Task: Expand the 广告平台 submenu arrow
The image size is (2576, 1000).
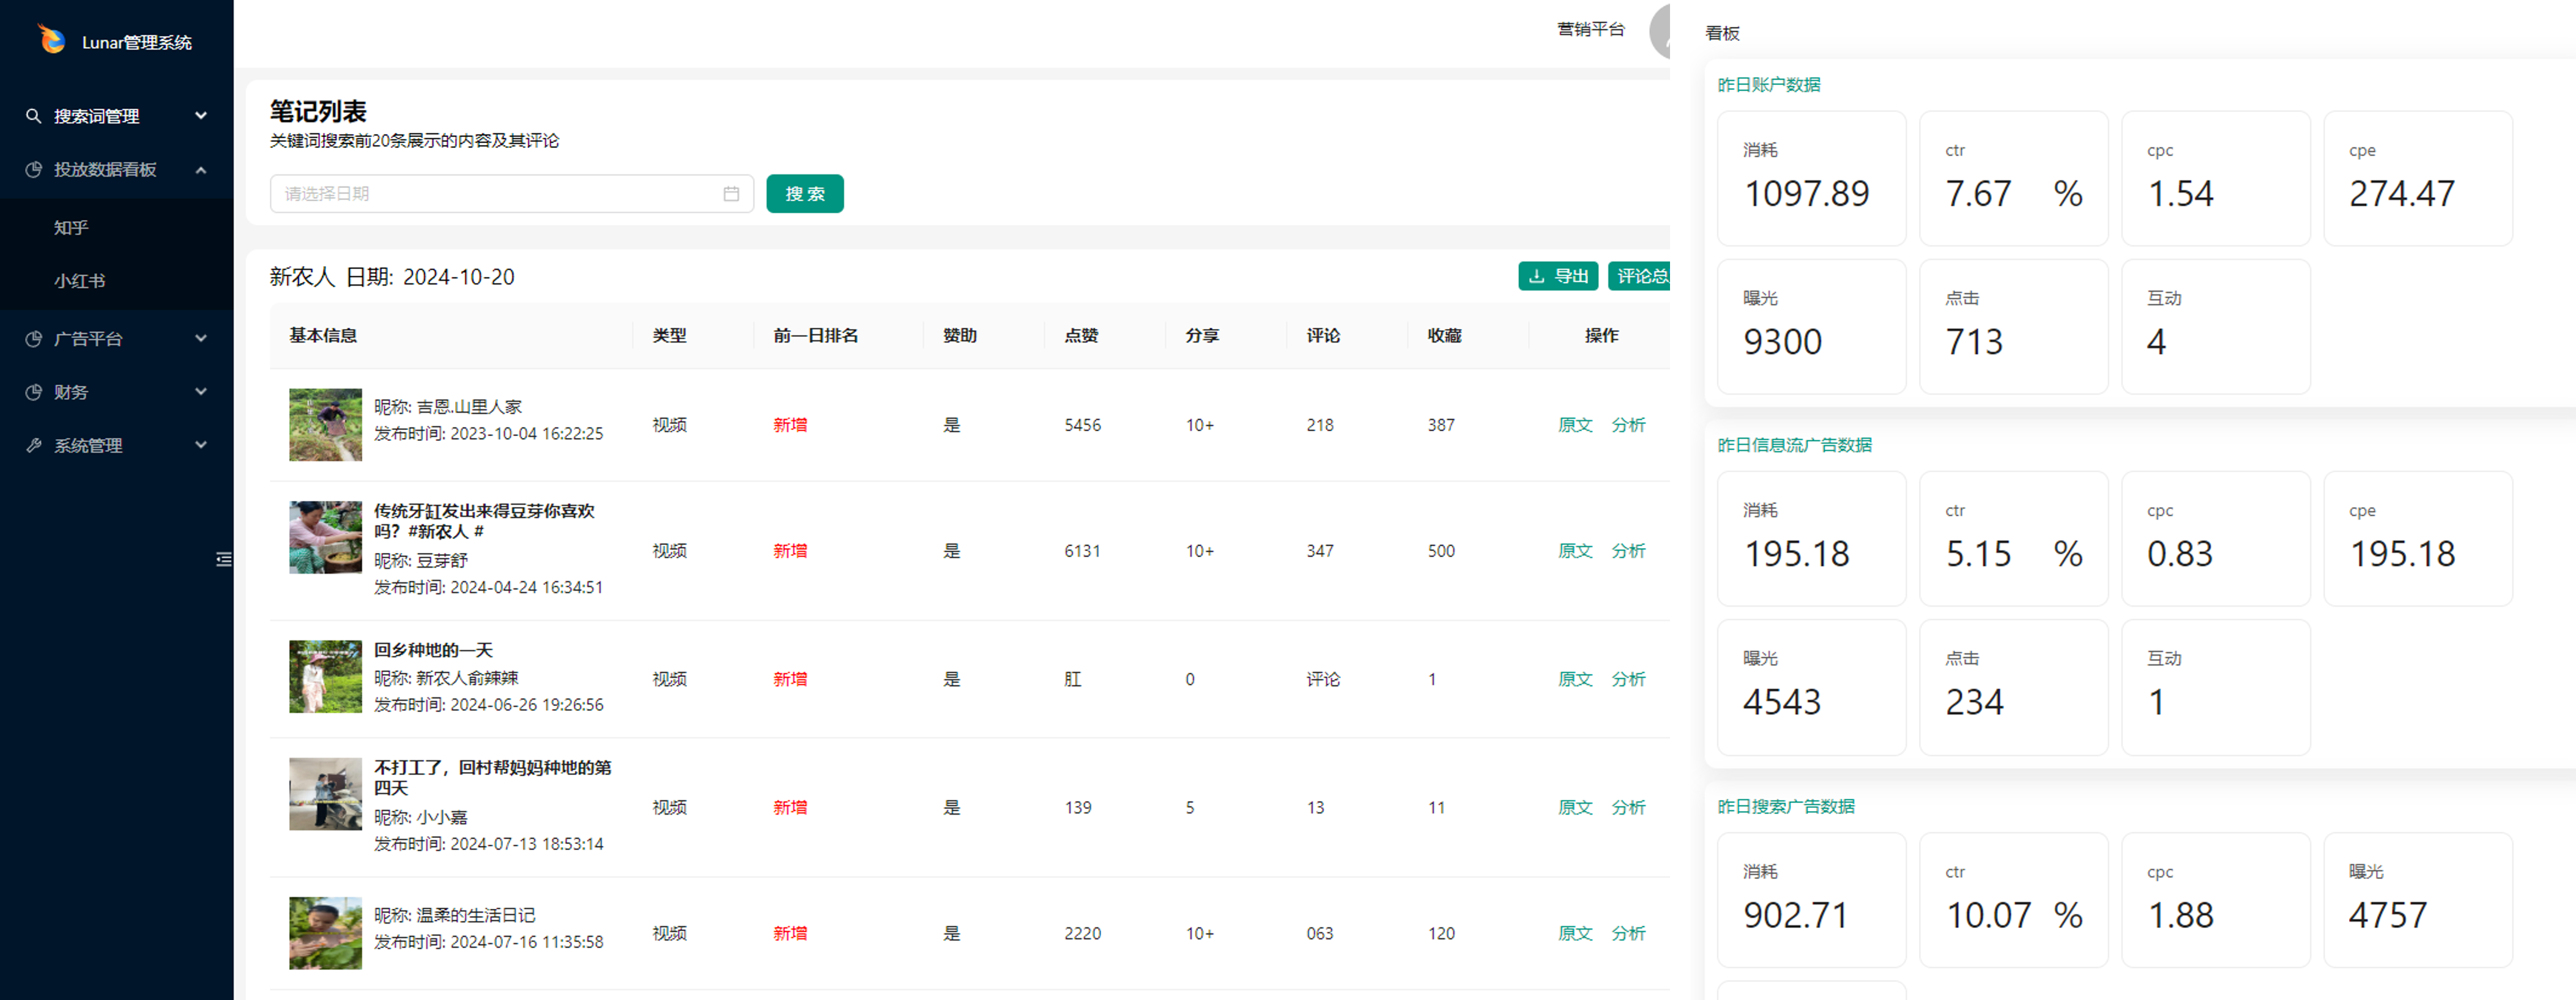Action: (x=201, y=339)
